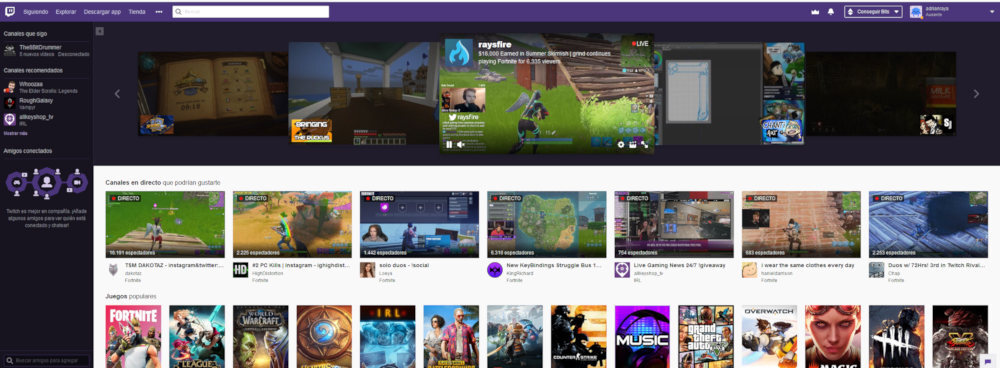Open Overwatch game cover

click(x=769, y=337)
